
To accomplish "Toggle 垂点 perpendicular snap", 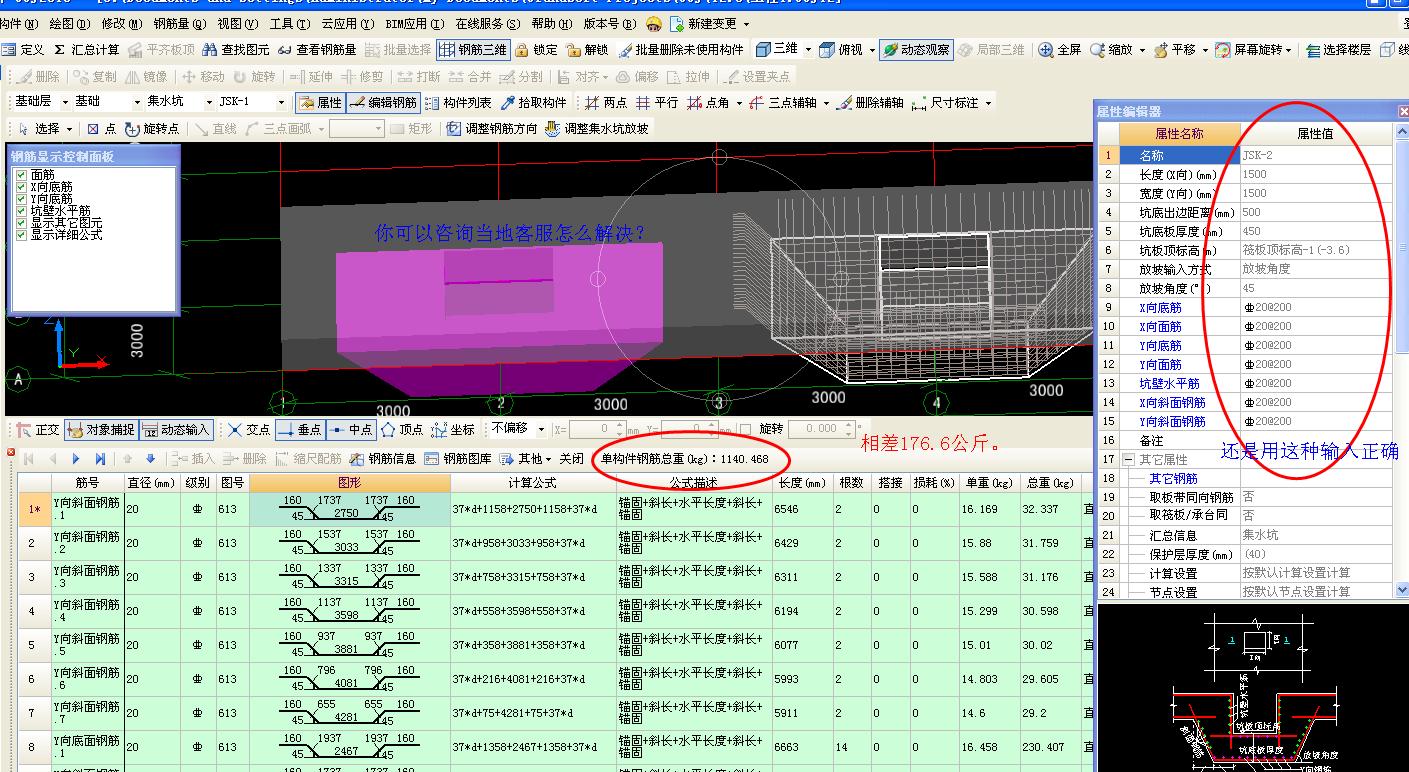I will click(299, 429).
